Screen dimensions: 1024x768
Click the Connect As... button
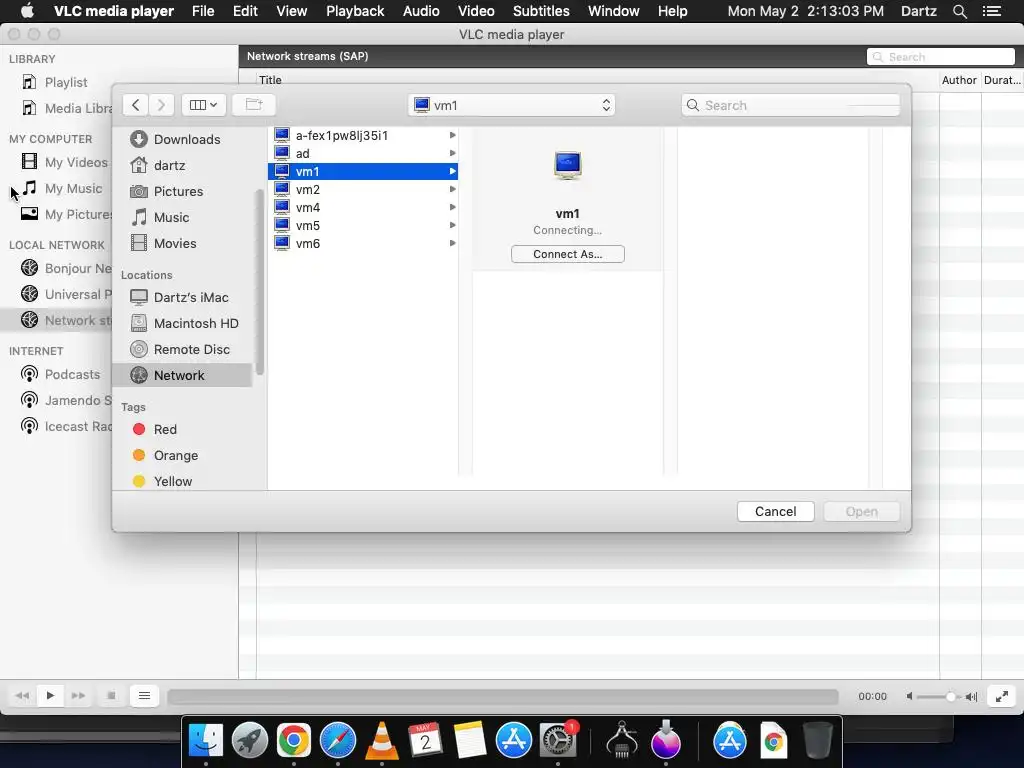pos(568,254)
